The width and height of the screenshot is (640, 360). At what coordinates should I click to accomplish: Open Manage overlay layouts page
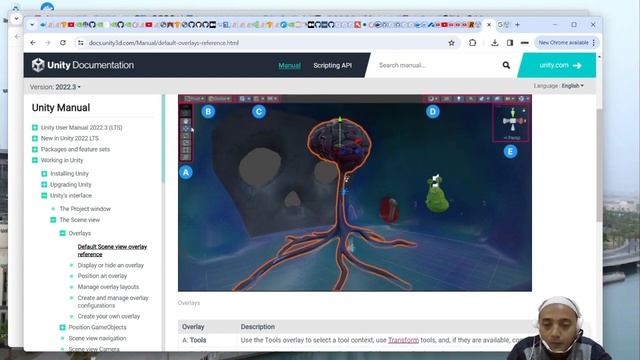108,287
